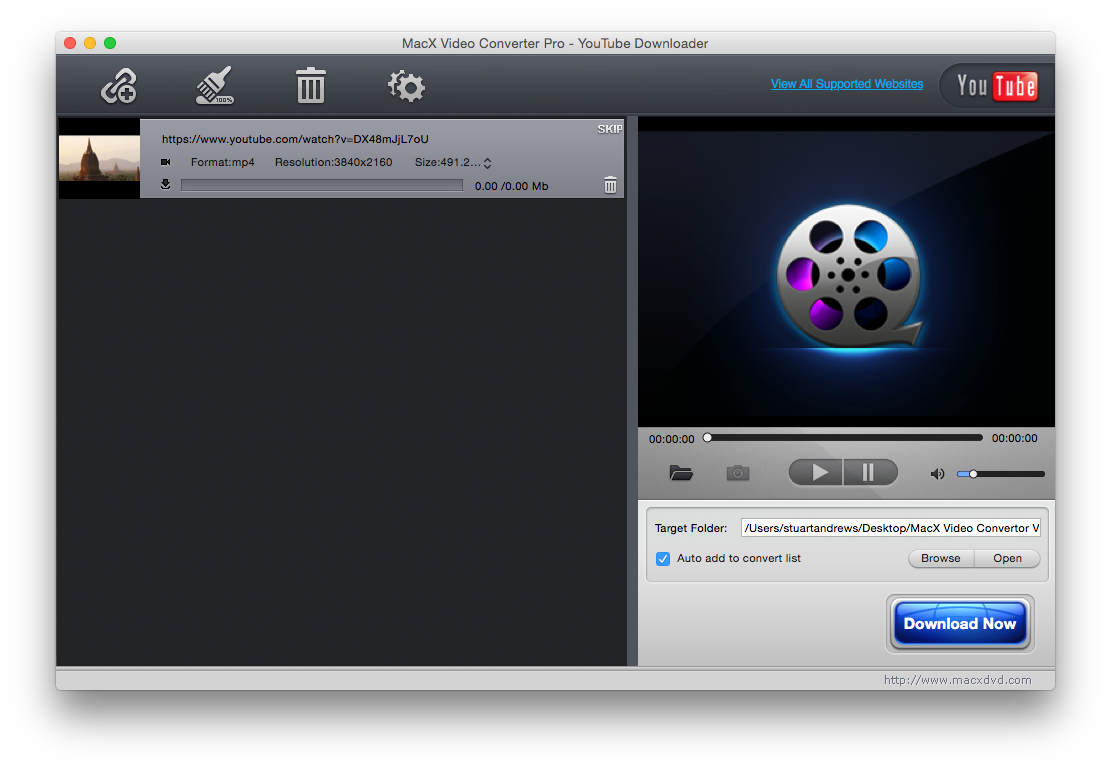
Task: Play the video preview
Action: 816,472
